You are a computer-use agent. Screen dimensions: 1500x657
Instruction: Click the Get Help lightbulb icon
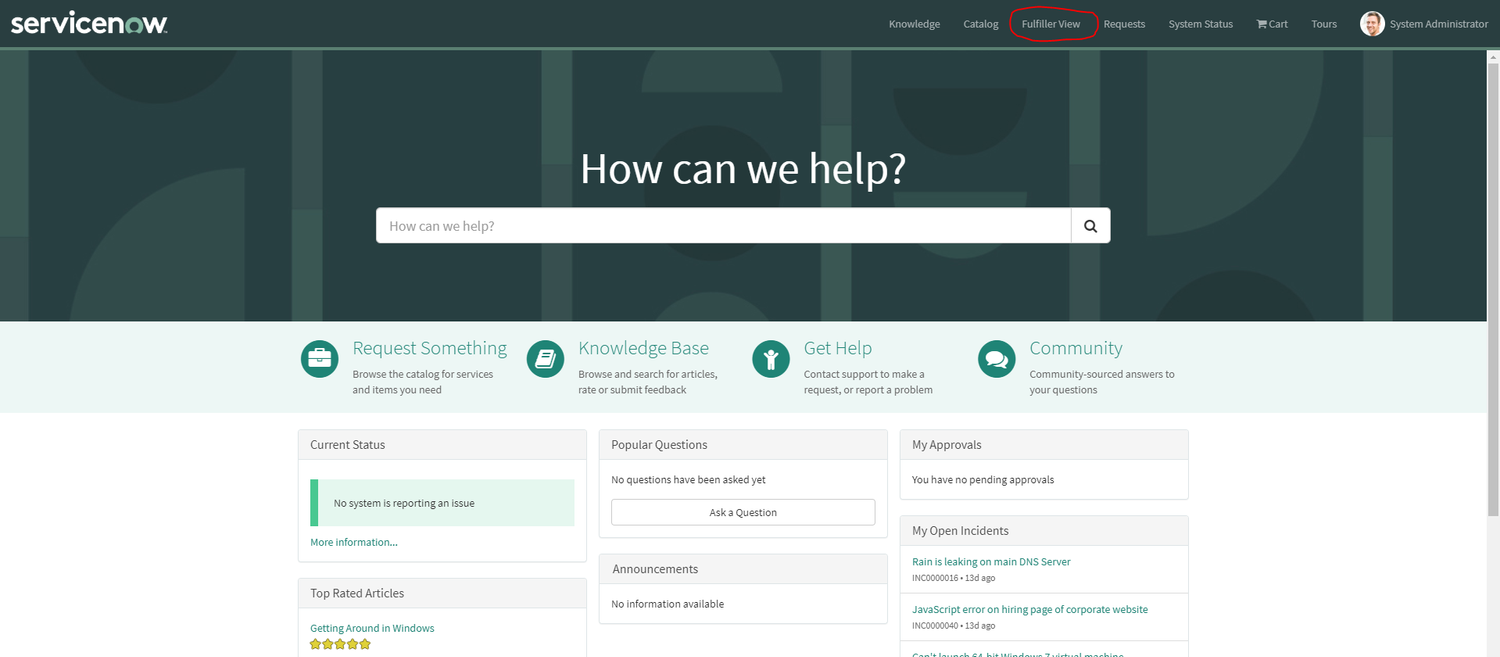tap(770, 359)
